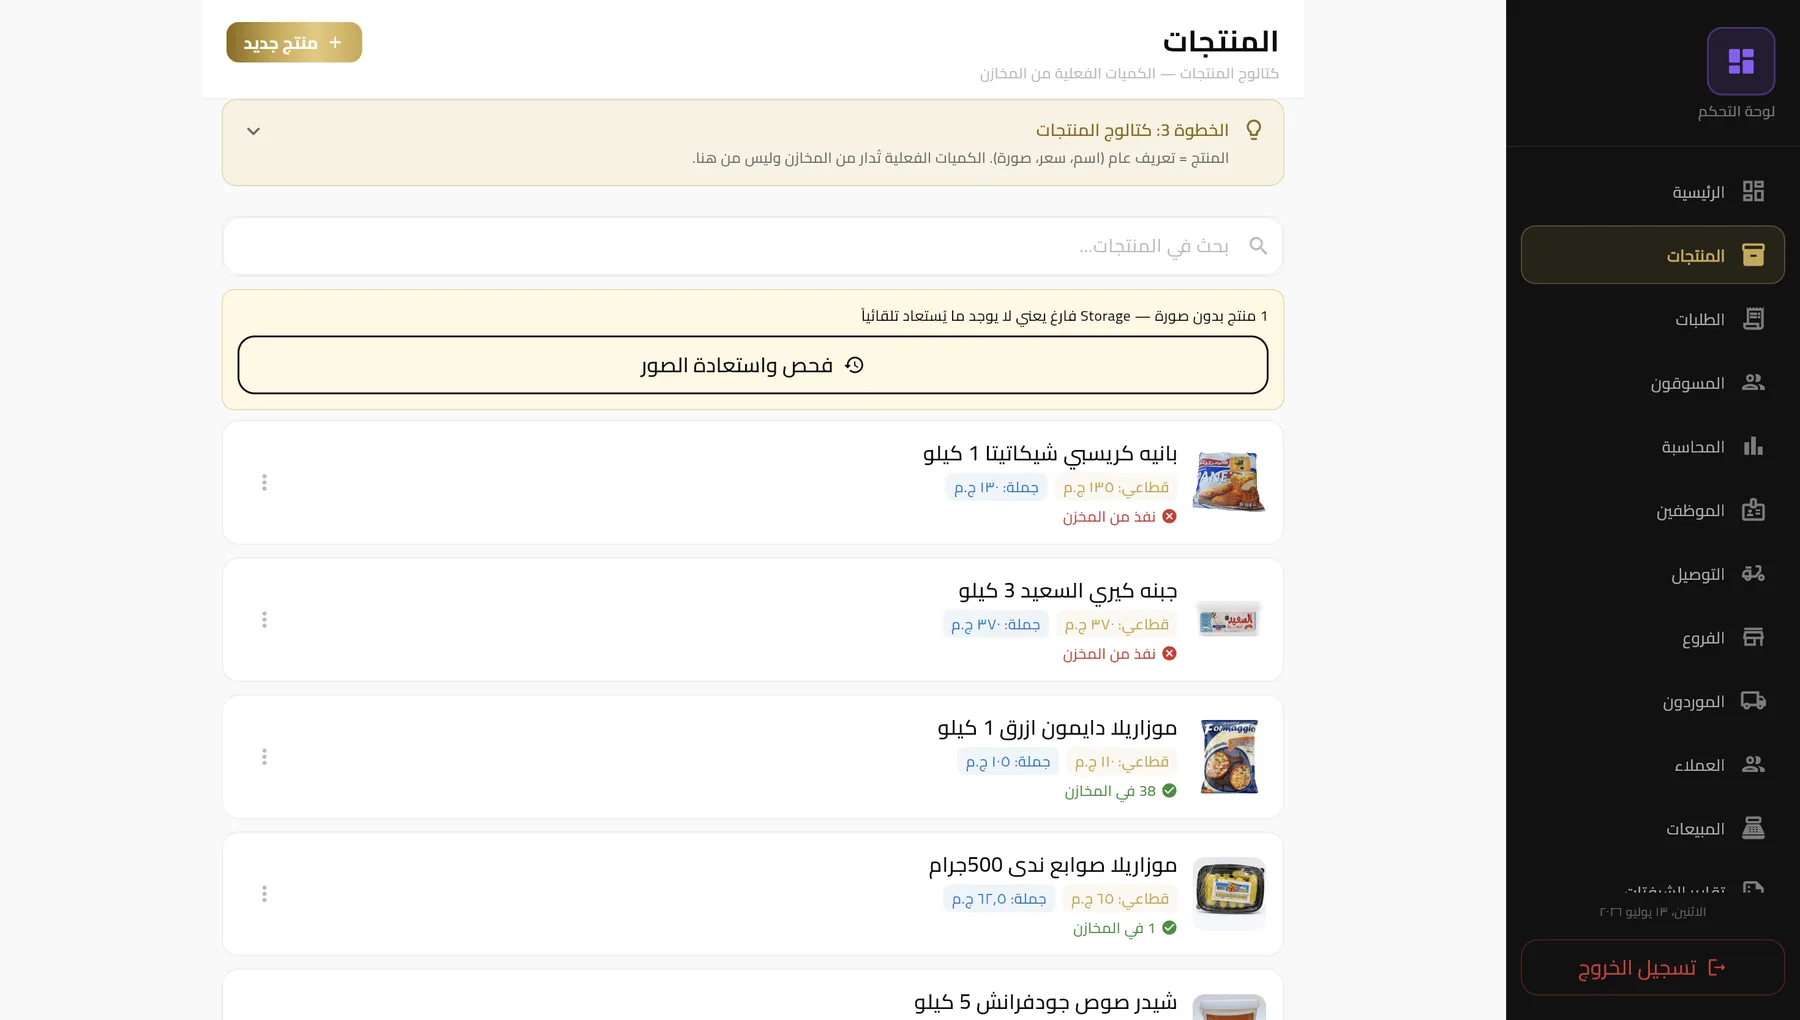Screen dimensions: 1800x1020
Task: Select المنتجات products in the sidebar
Action: 1653,255
